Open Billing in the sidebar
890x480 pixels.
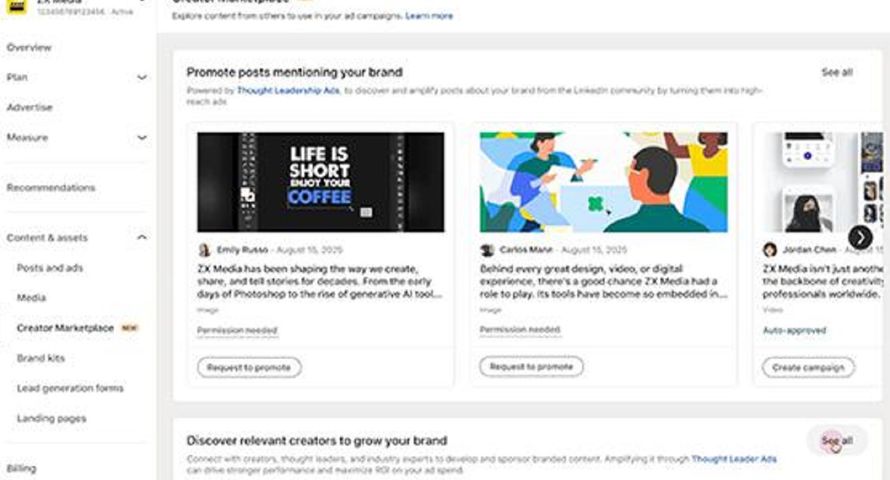[x=22, y=469]
